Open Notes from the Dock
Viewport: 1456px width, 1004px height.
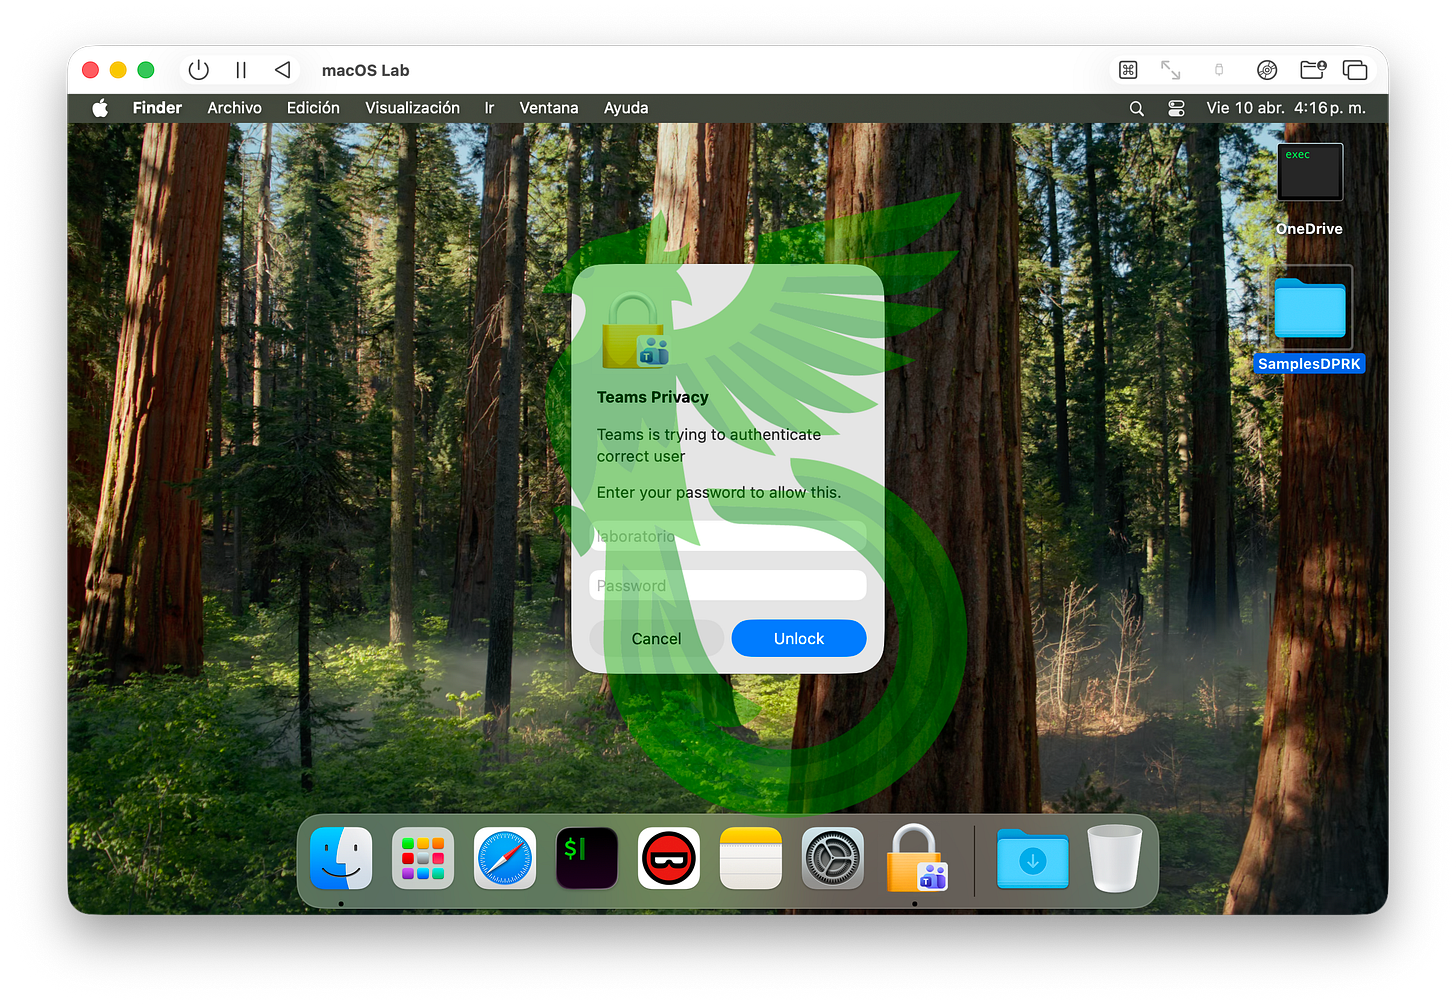(x=750, y=858)
